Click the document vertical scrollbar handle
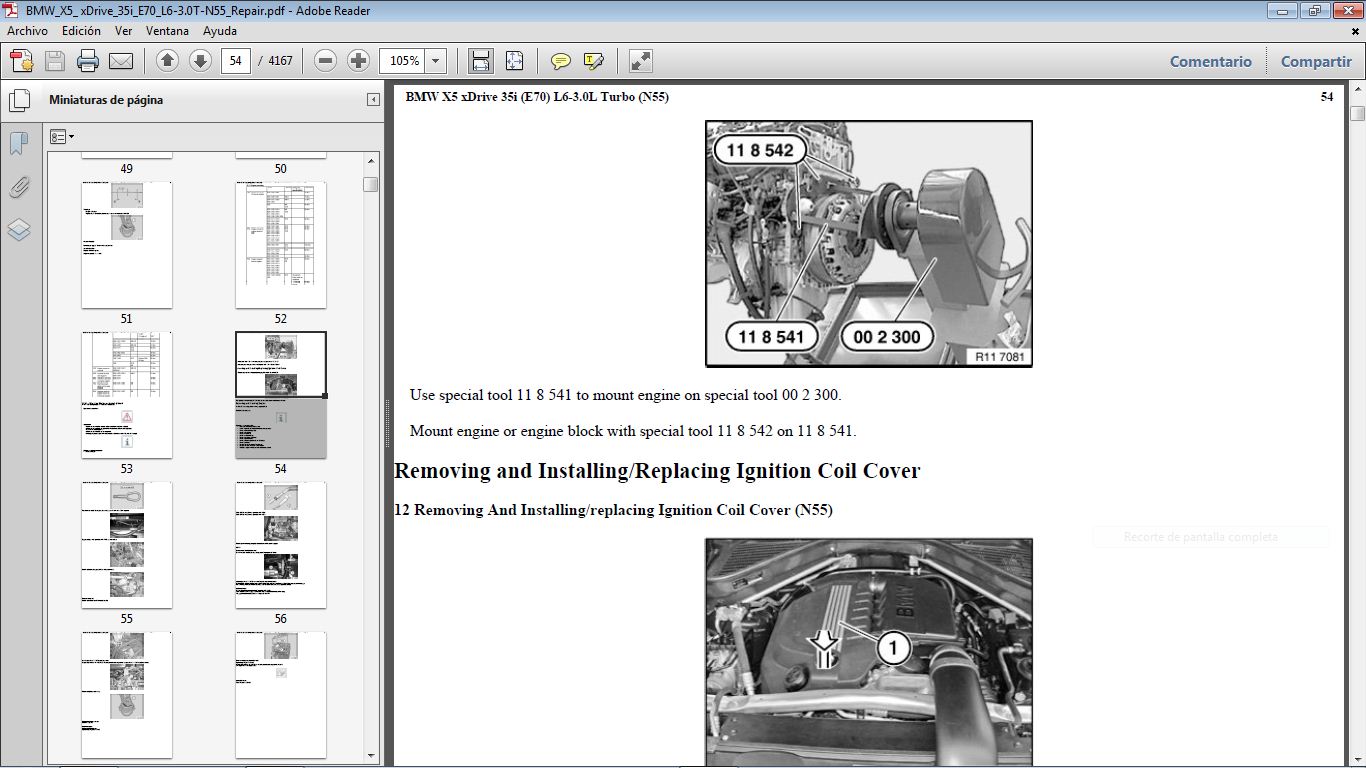 (1357, 113)
